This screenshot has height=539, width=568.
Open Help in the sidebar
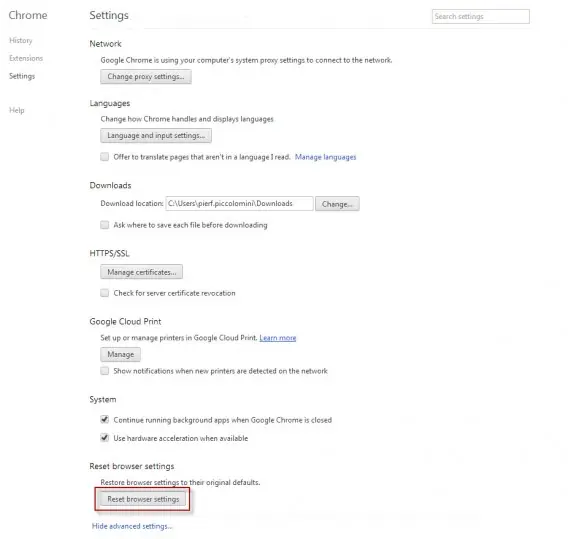point(17,110)
